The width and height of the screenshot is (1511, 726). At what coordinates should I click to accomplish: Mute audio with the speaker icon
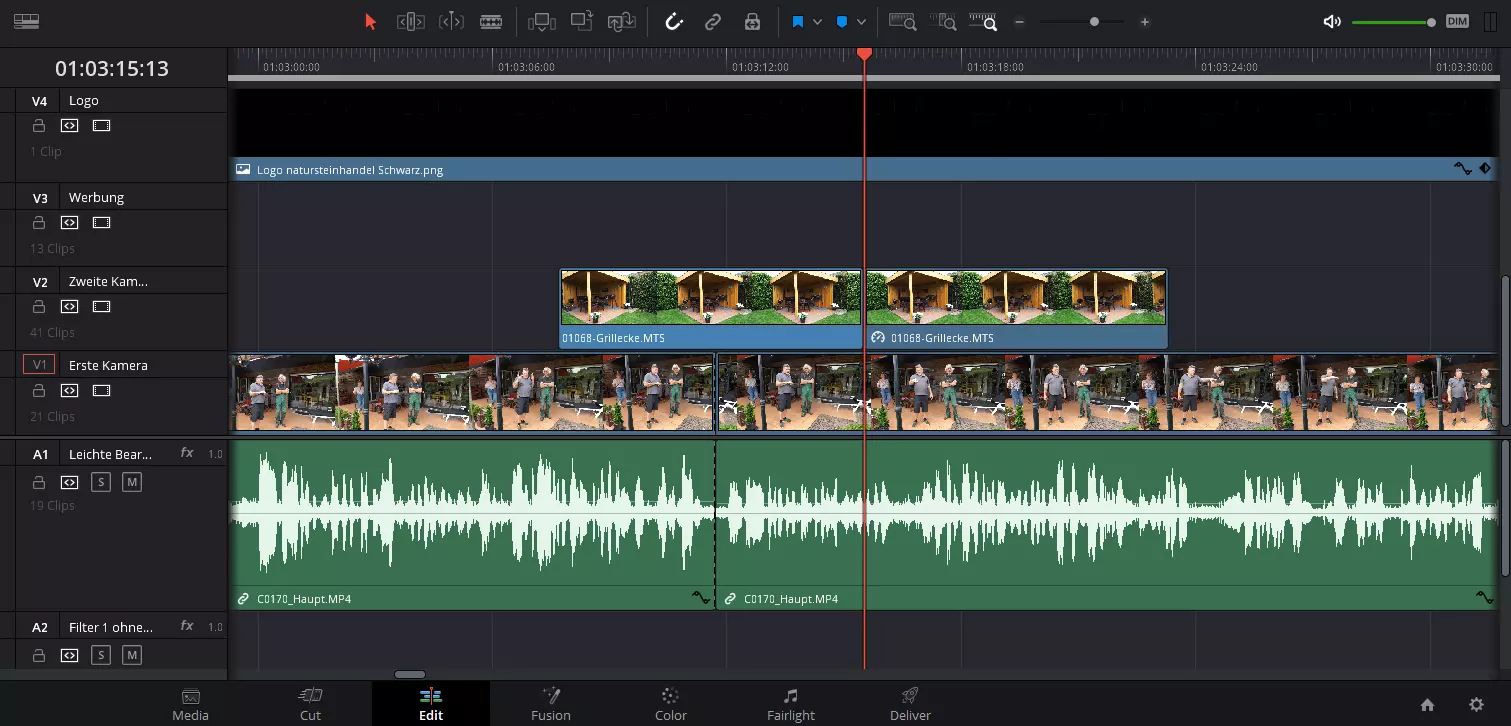pyautogui.click(x=1331, y=21)
